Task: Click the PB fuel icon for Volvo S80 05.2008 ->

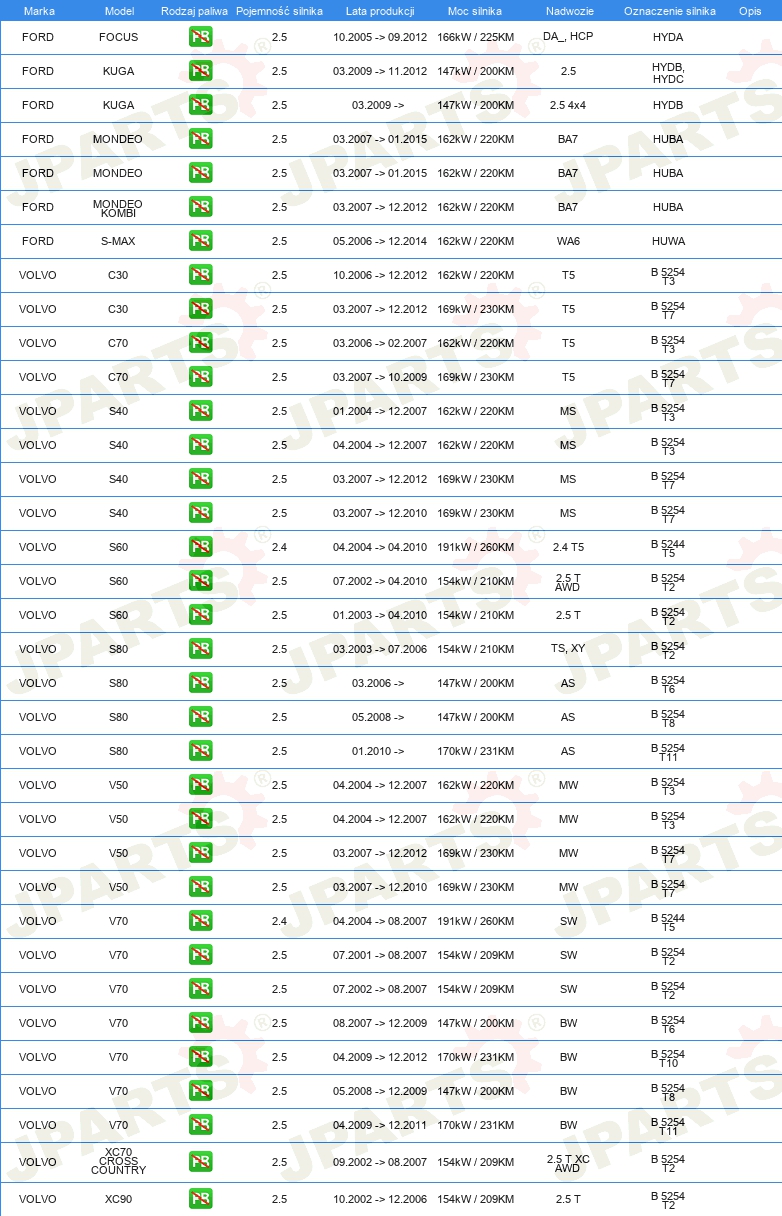Action: 200,717
